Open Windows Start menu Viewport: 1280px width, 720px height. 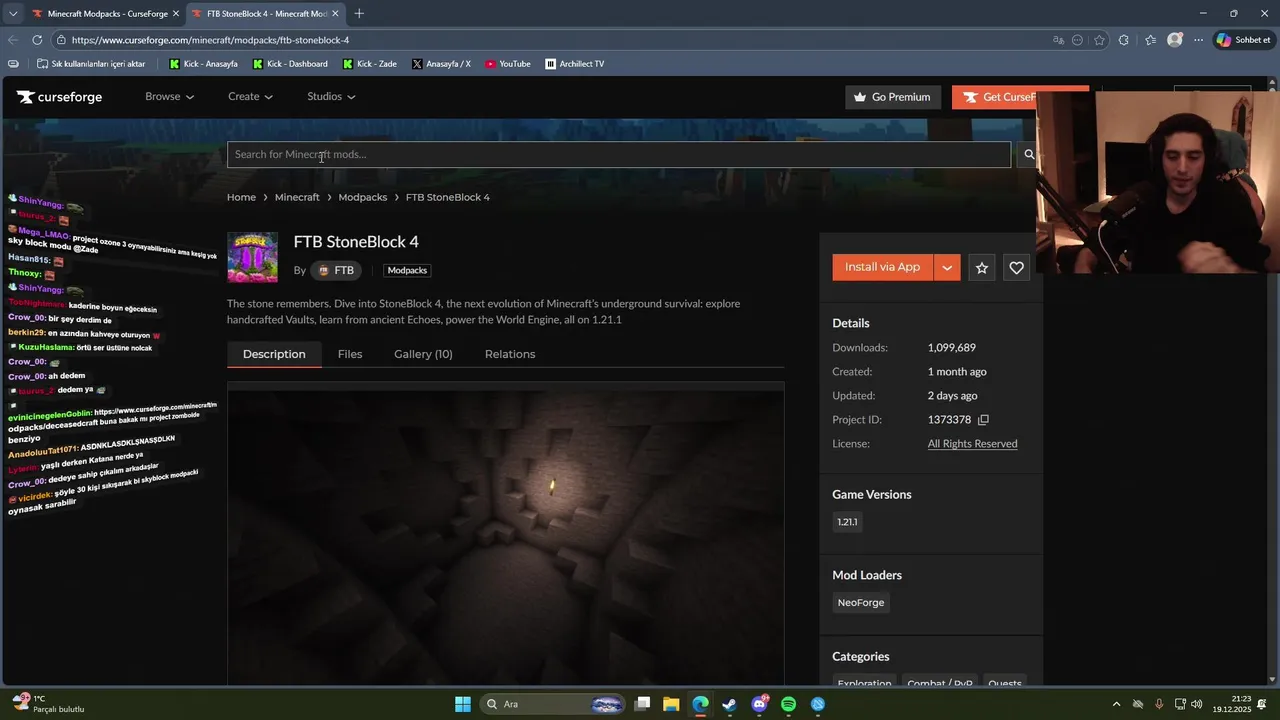(463, 704)
